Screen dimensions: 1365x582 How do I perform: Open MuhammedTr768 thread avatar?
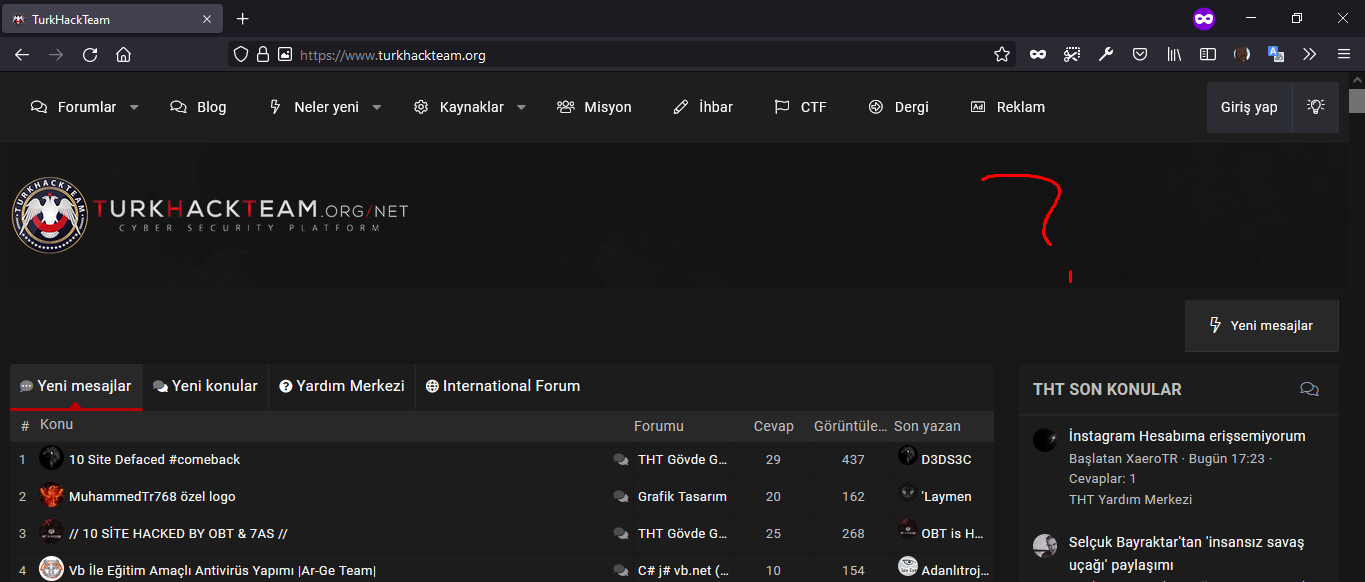(51, 496)
